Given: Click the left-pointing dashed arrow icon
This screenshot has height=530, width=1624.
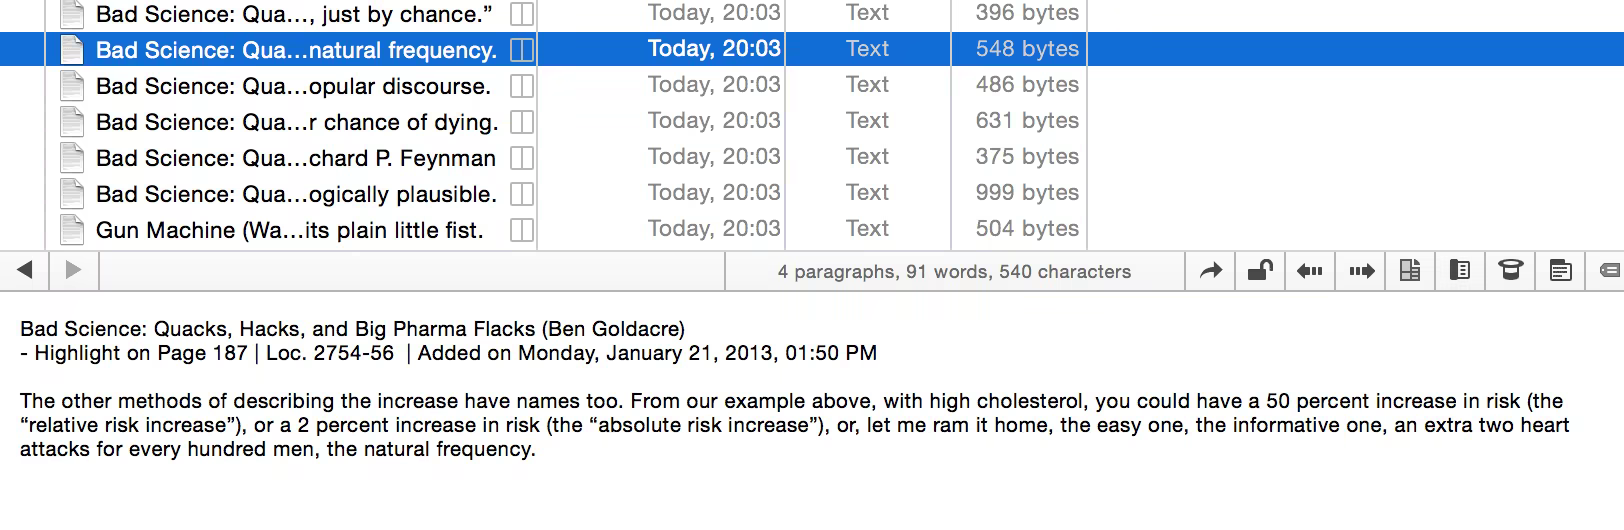Looking at the screenshot, I should [1310, 270].
